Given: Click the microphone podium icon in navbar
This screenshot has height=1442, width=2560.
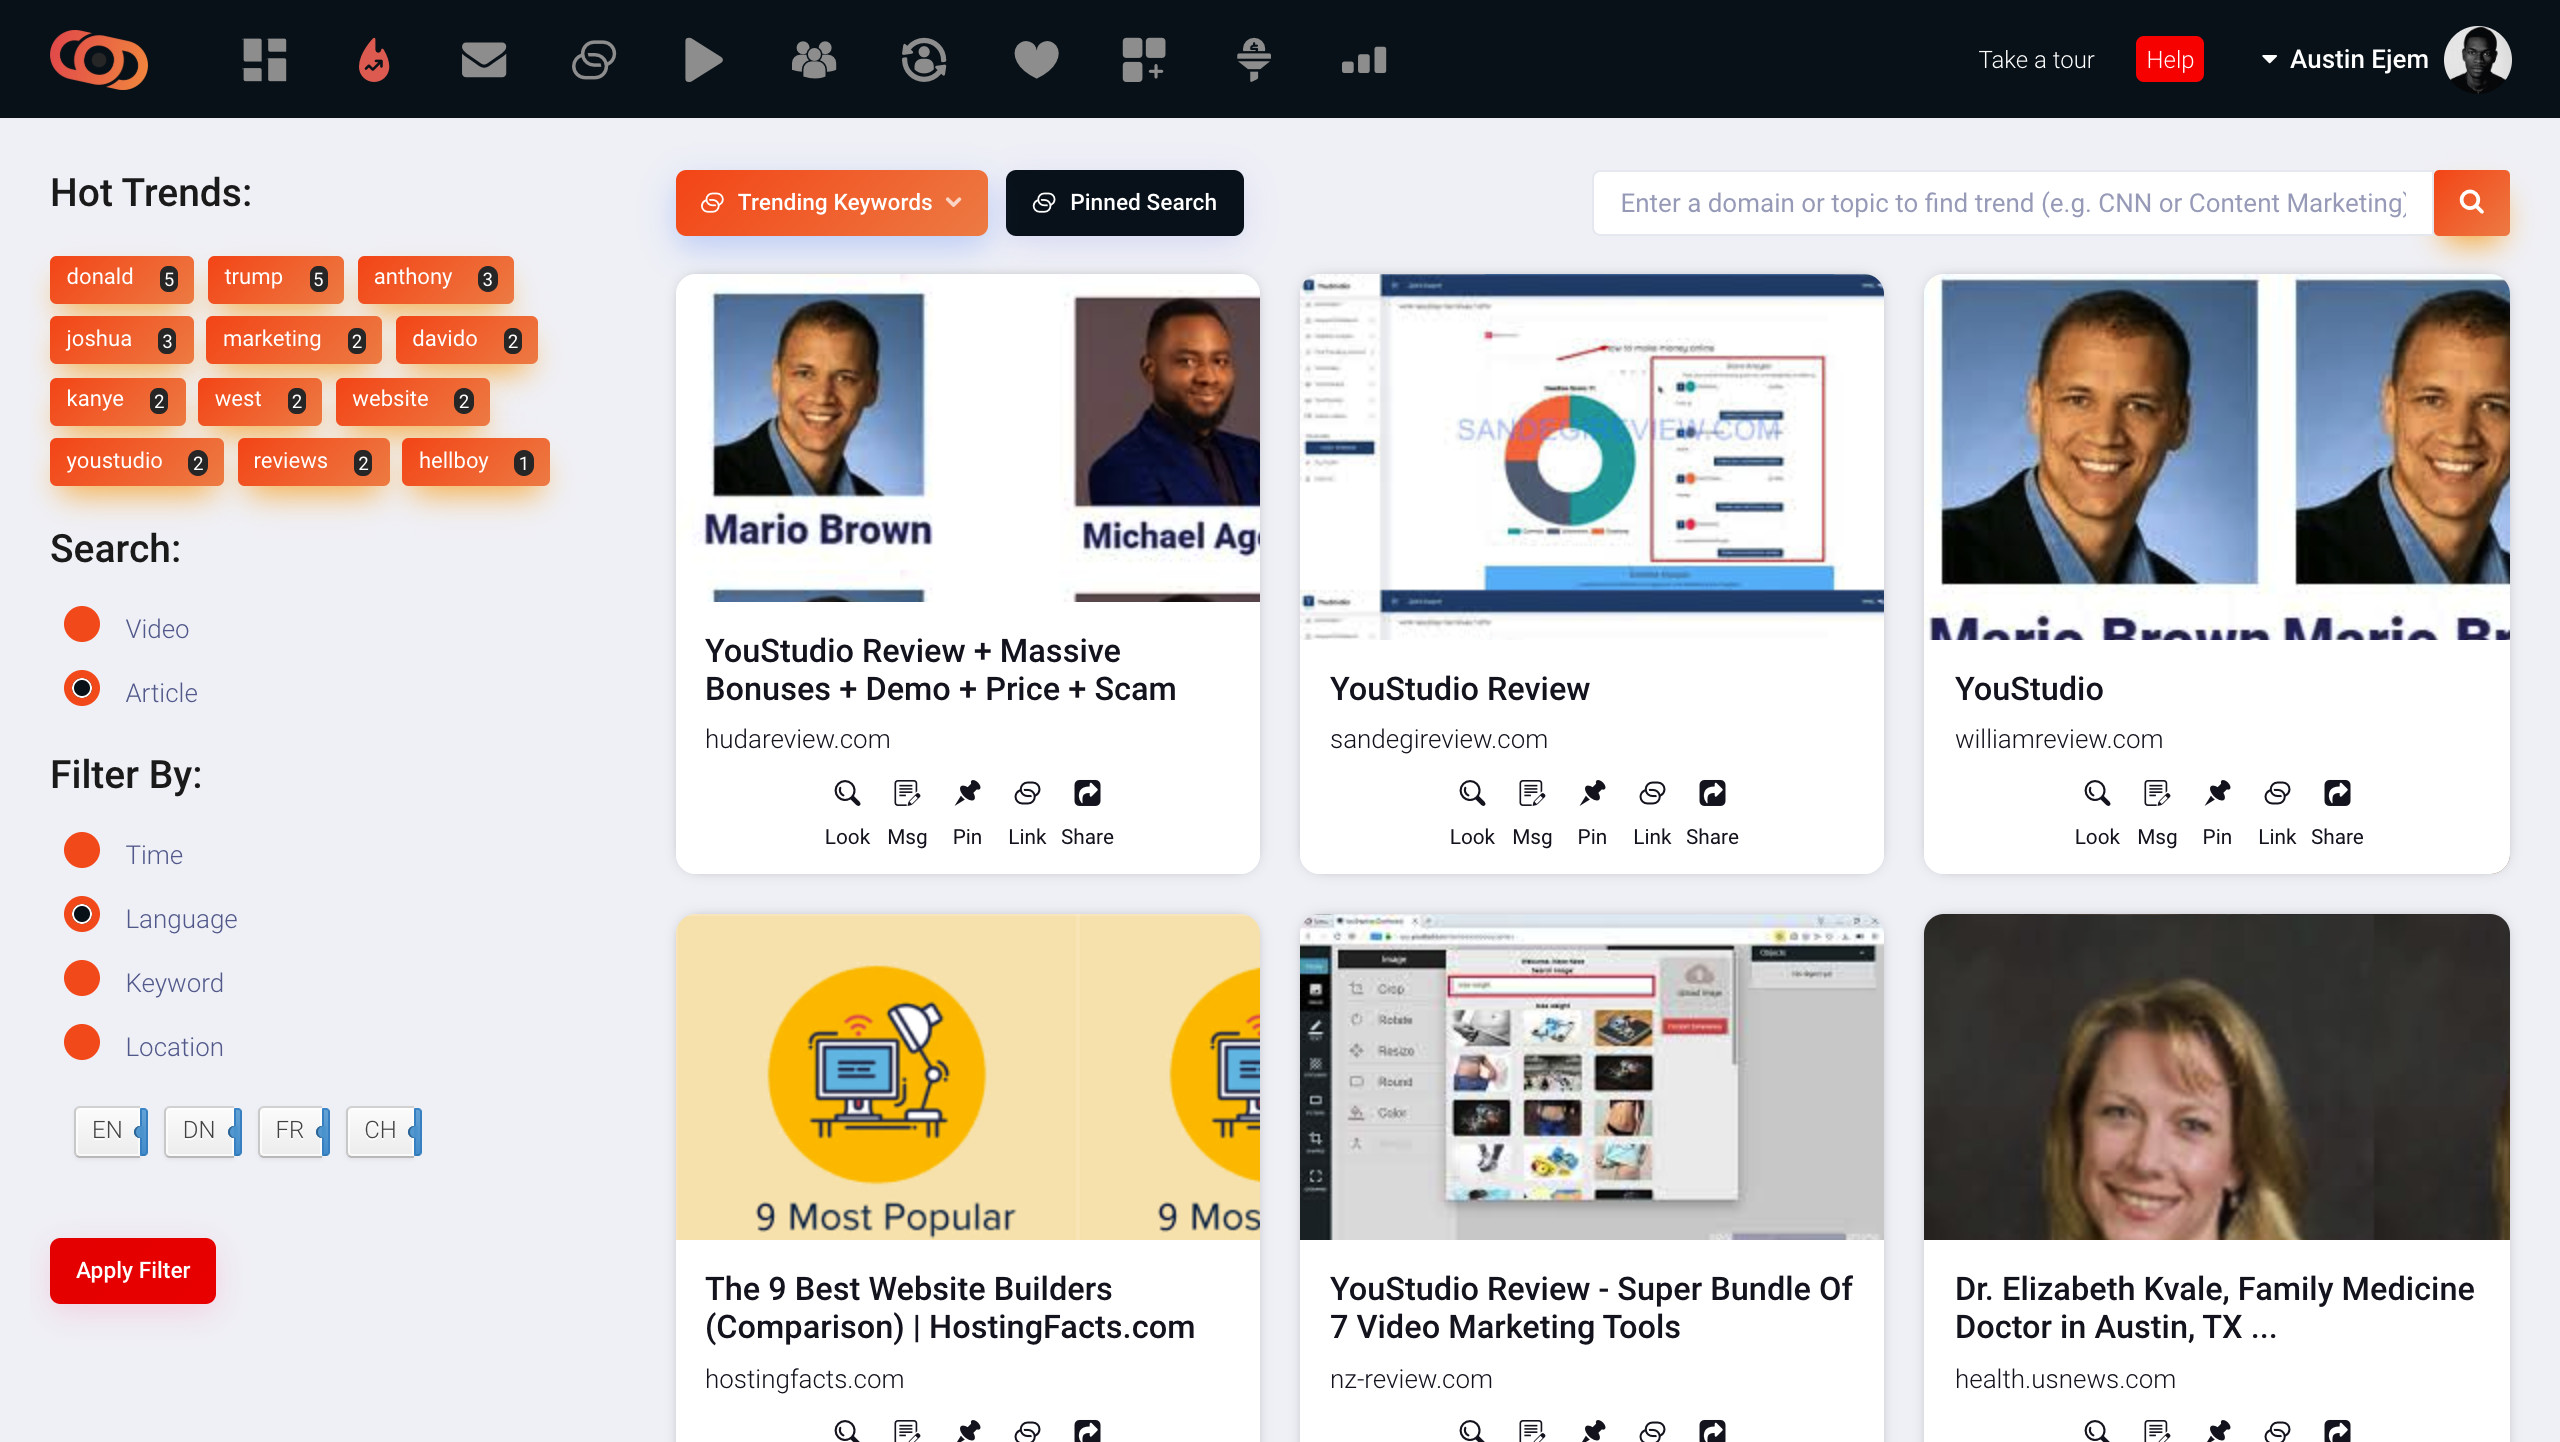Looking at the screenshot, I should tap(1254, 60).
